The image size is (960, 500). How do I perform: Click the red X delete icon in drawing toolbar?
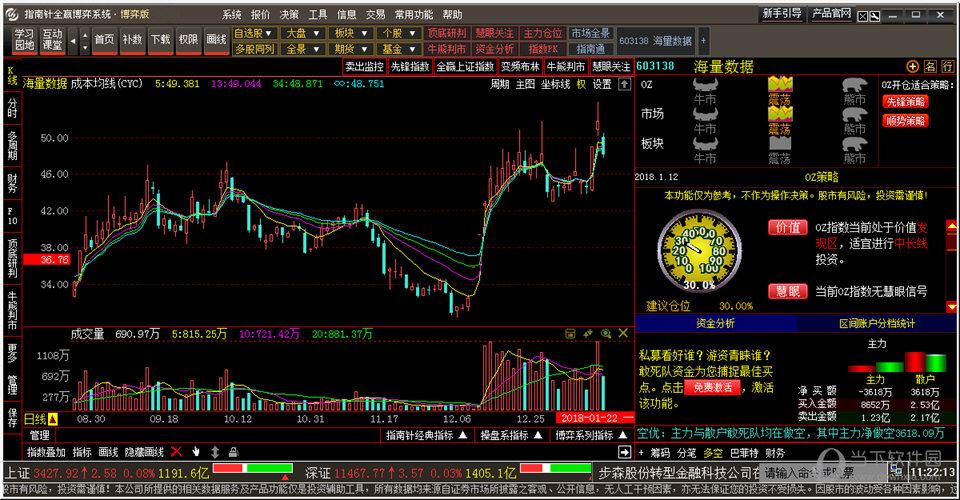pos(176,452)
